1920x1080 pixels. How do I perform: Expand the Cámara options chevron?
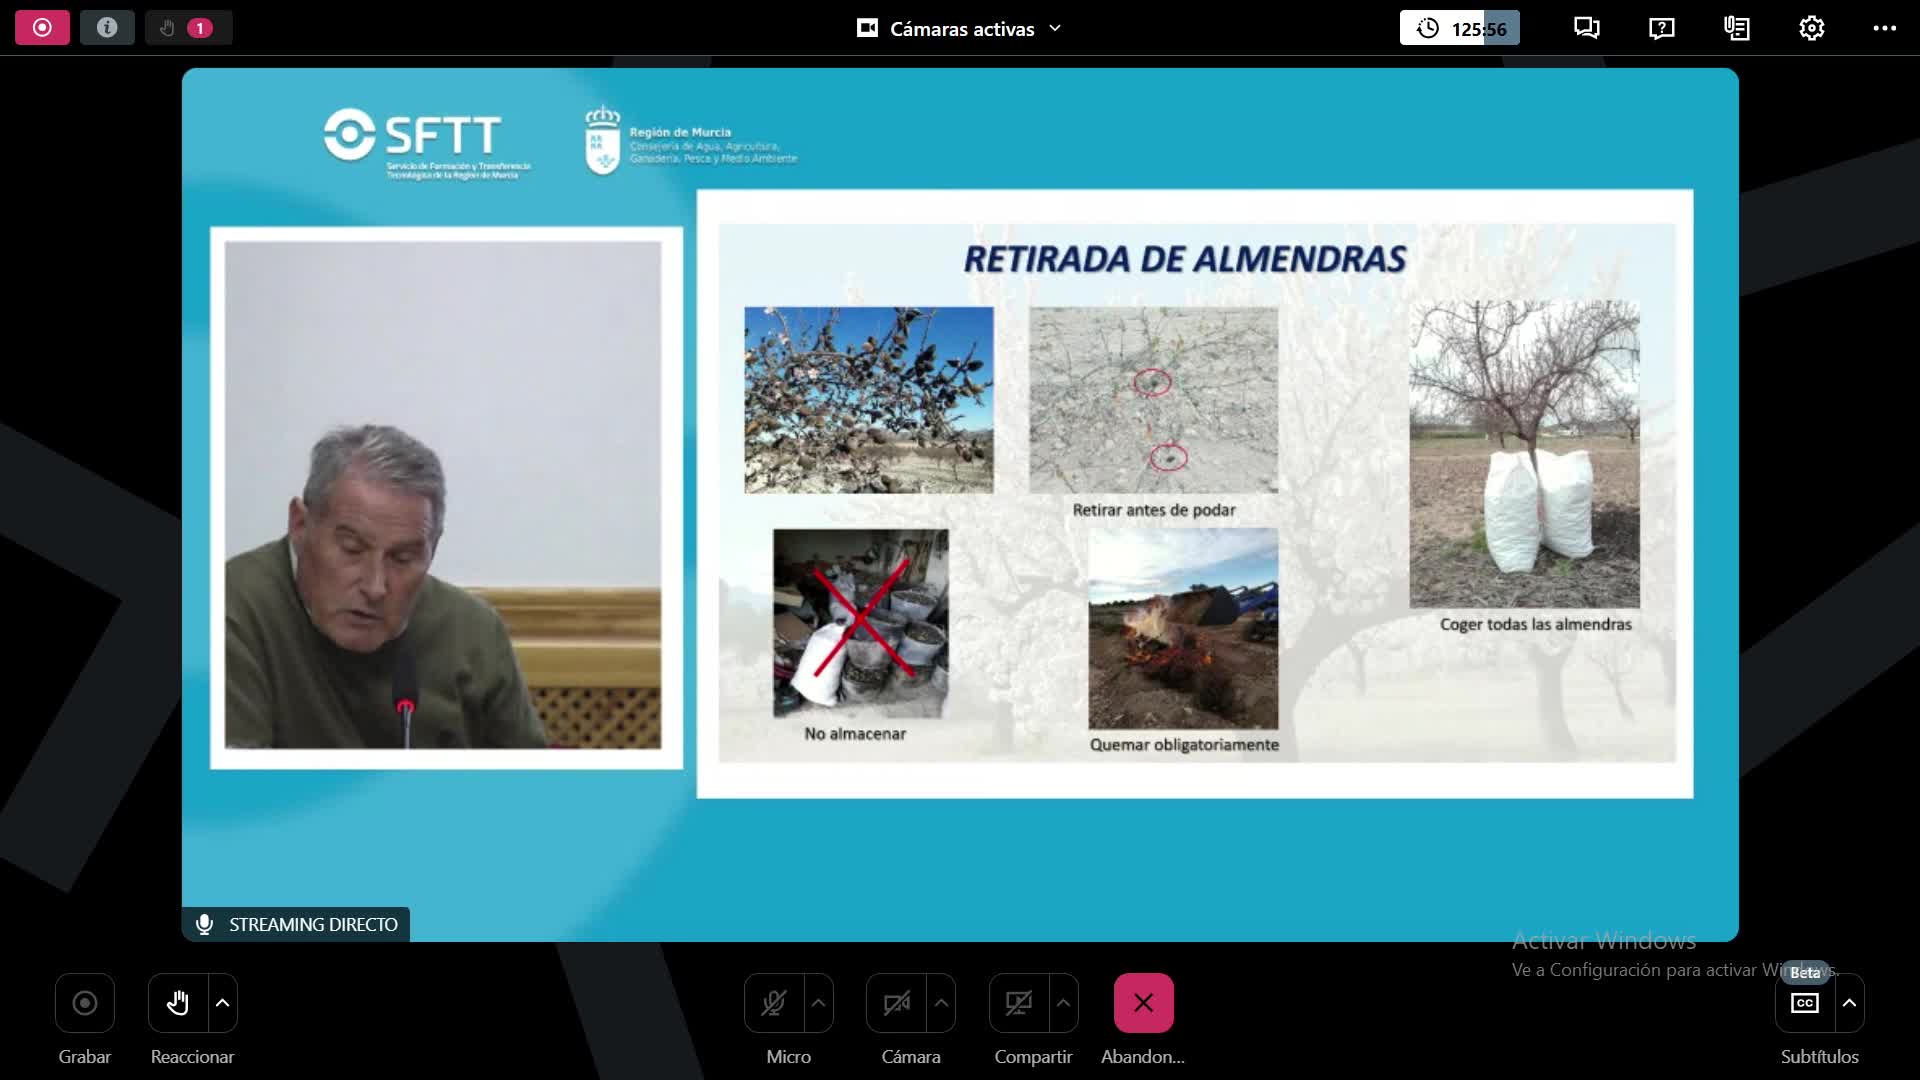tap(941, 1003)
